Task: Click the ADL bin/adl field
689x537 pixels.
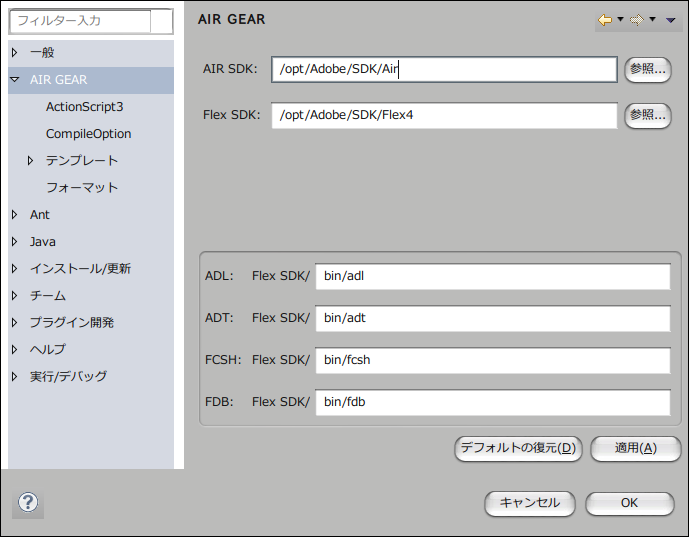Action: [493, 276]
